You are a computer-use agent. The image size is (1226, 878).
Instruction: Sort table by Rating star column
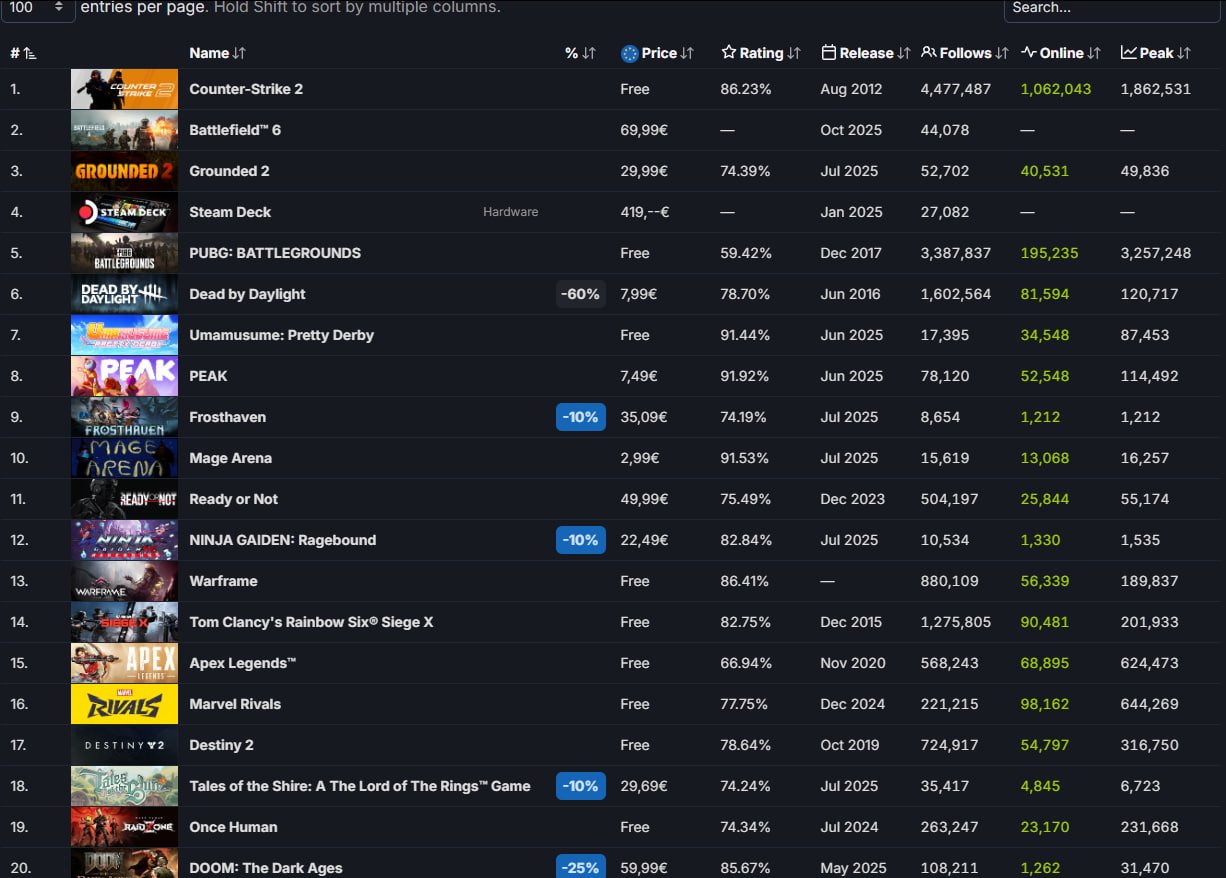click(760, 53)
